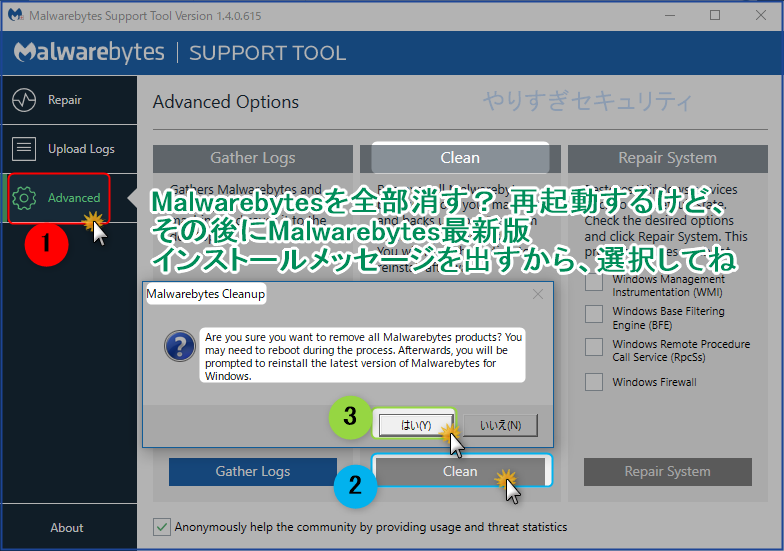The width and height of the screenshot is (784, 551).
Task: Maximize the Support Tool window
Action: click(715, 16)
